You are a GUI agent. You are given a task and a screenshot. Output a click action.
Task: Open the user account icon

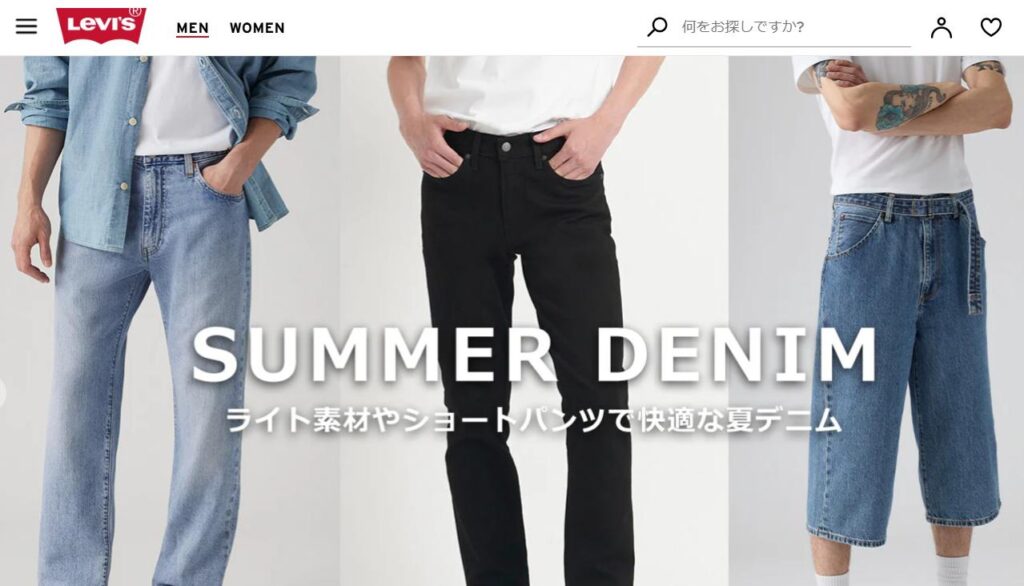pyautogui.click(x=941, y=27)
